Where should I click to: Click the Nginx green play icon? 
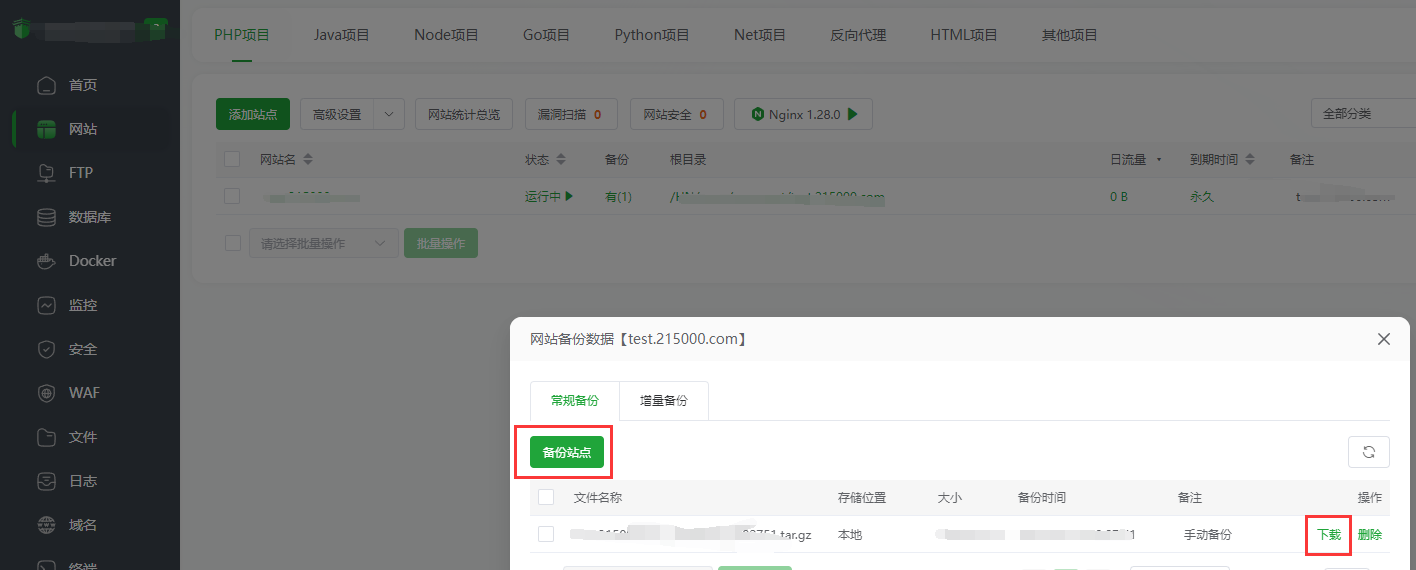coord(852,114)
